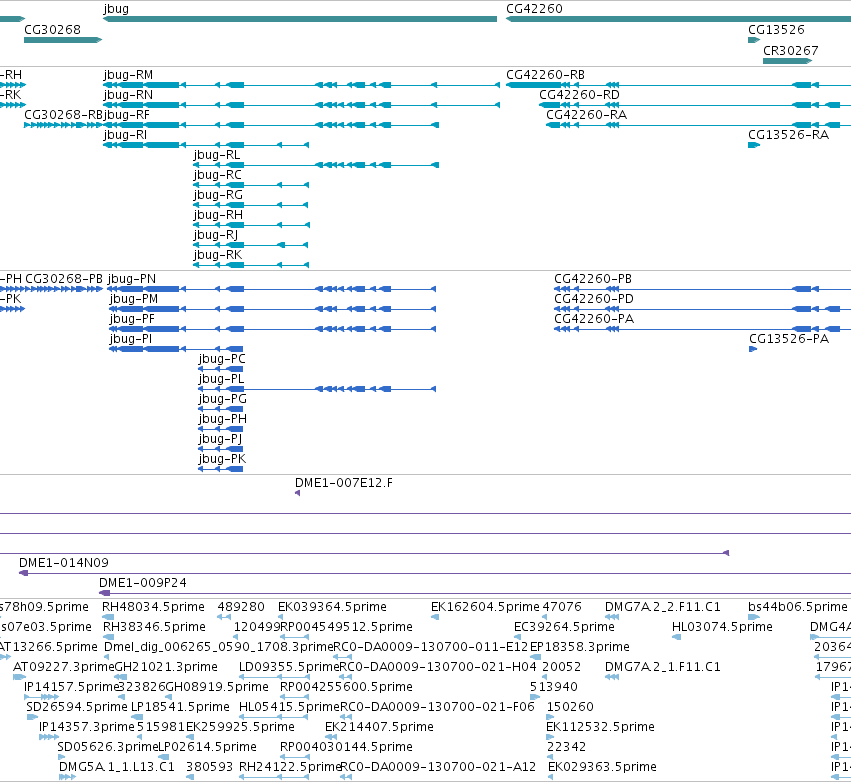
Task: Click the AT09227.3prime EST label
Action: (64, 667)
